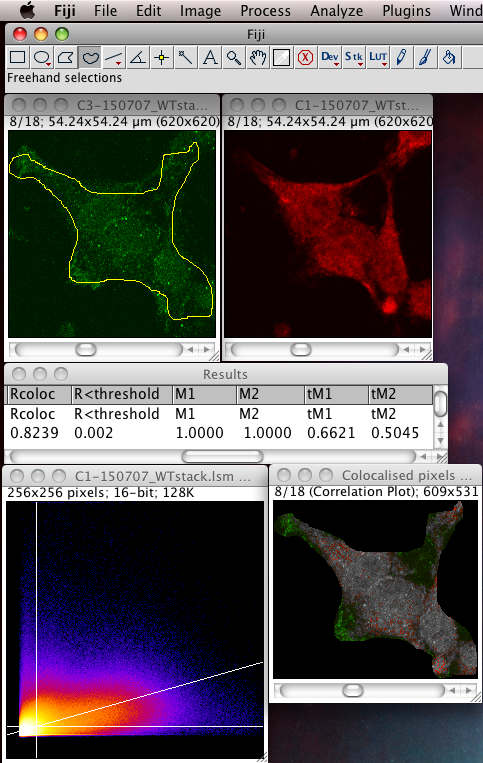Open the Analyze menu

tap(337, 11)
